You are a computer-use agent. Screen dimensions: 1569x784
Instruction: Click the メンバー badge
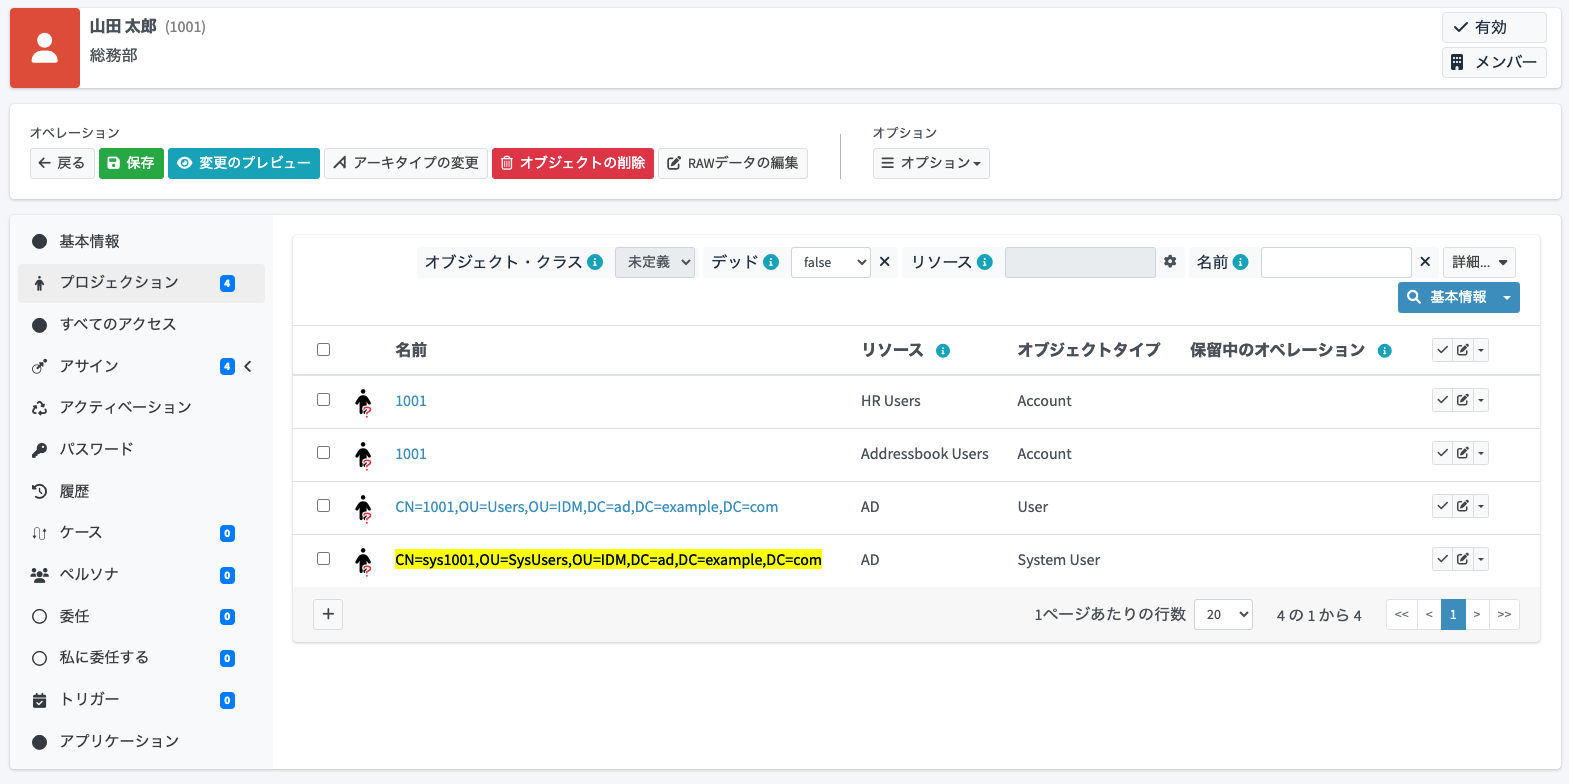(x=1494, y=62)
